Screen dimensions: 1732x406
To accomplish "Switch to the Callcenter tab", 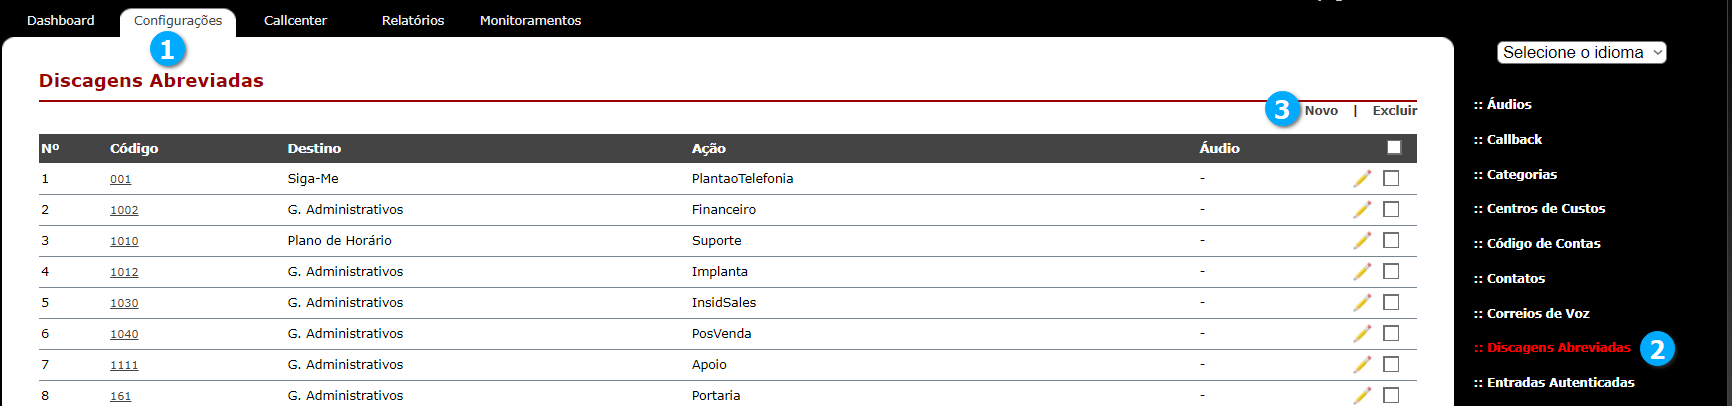I will [295, 20].
